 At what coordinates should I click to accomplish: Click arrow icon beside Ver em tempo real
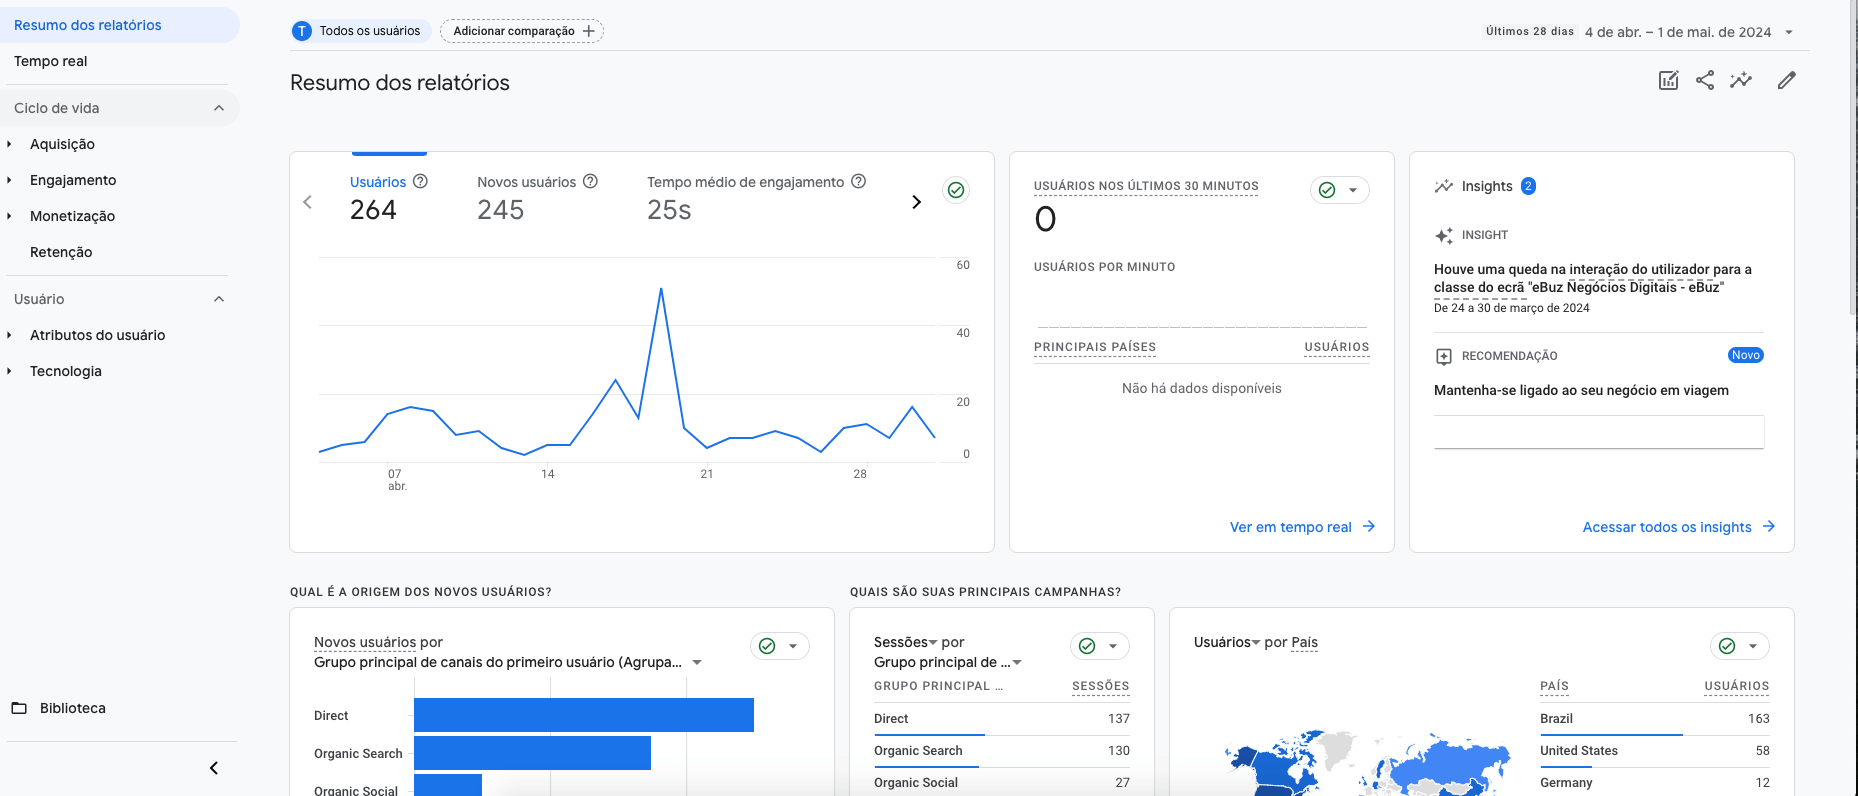pyautogui.click(x=1369, y=527)
